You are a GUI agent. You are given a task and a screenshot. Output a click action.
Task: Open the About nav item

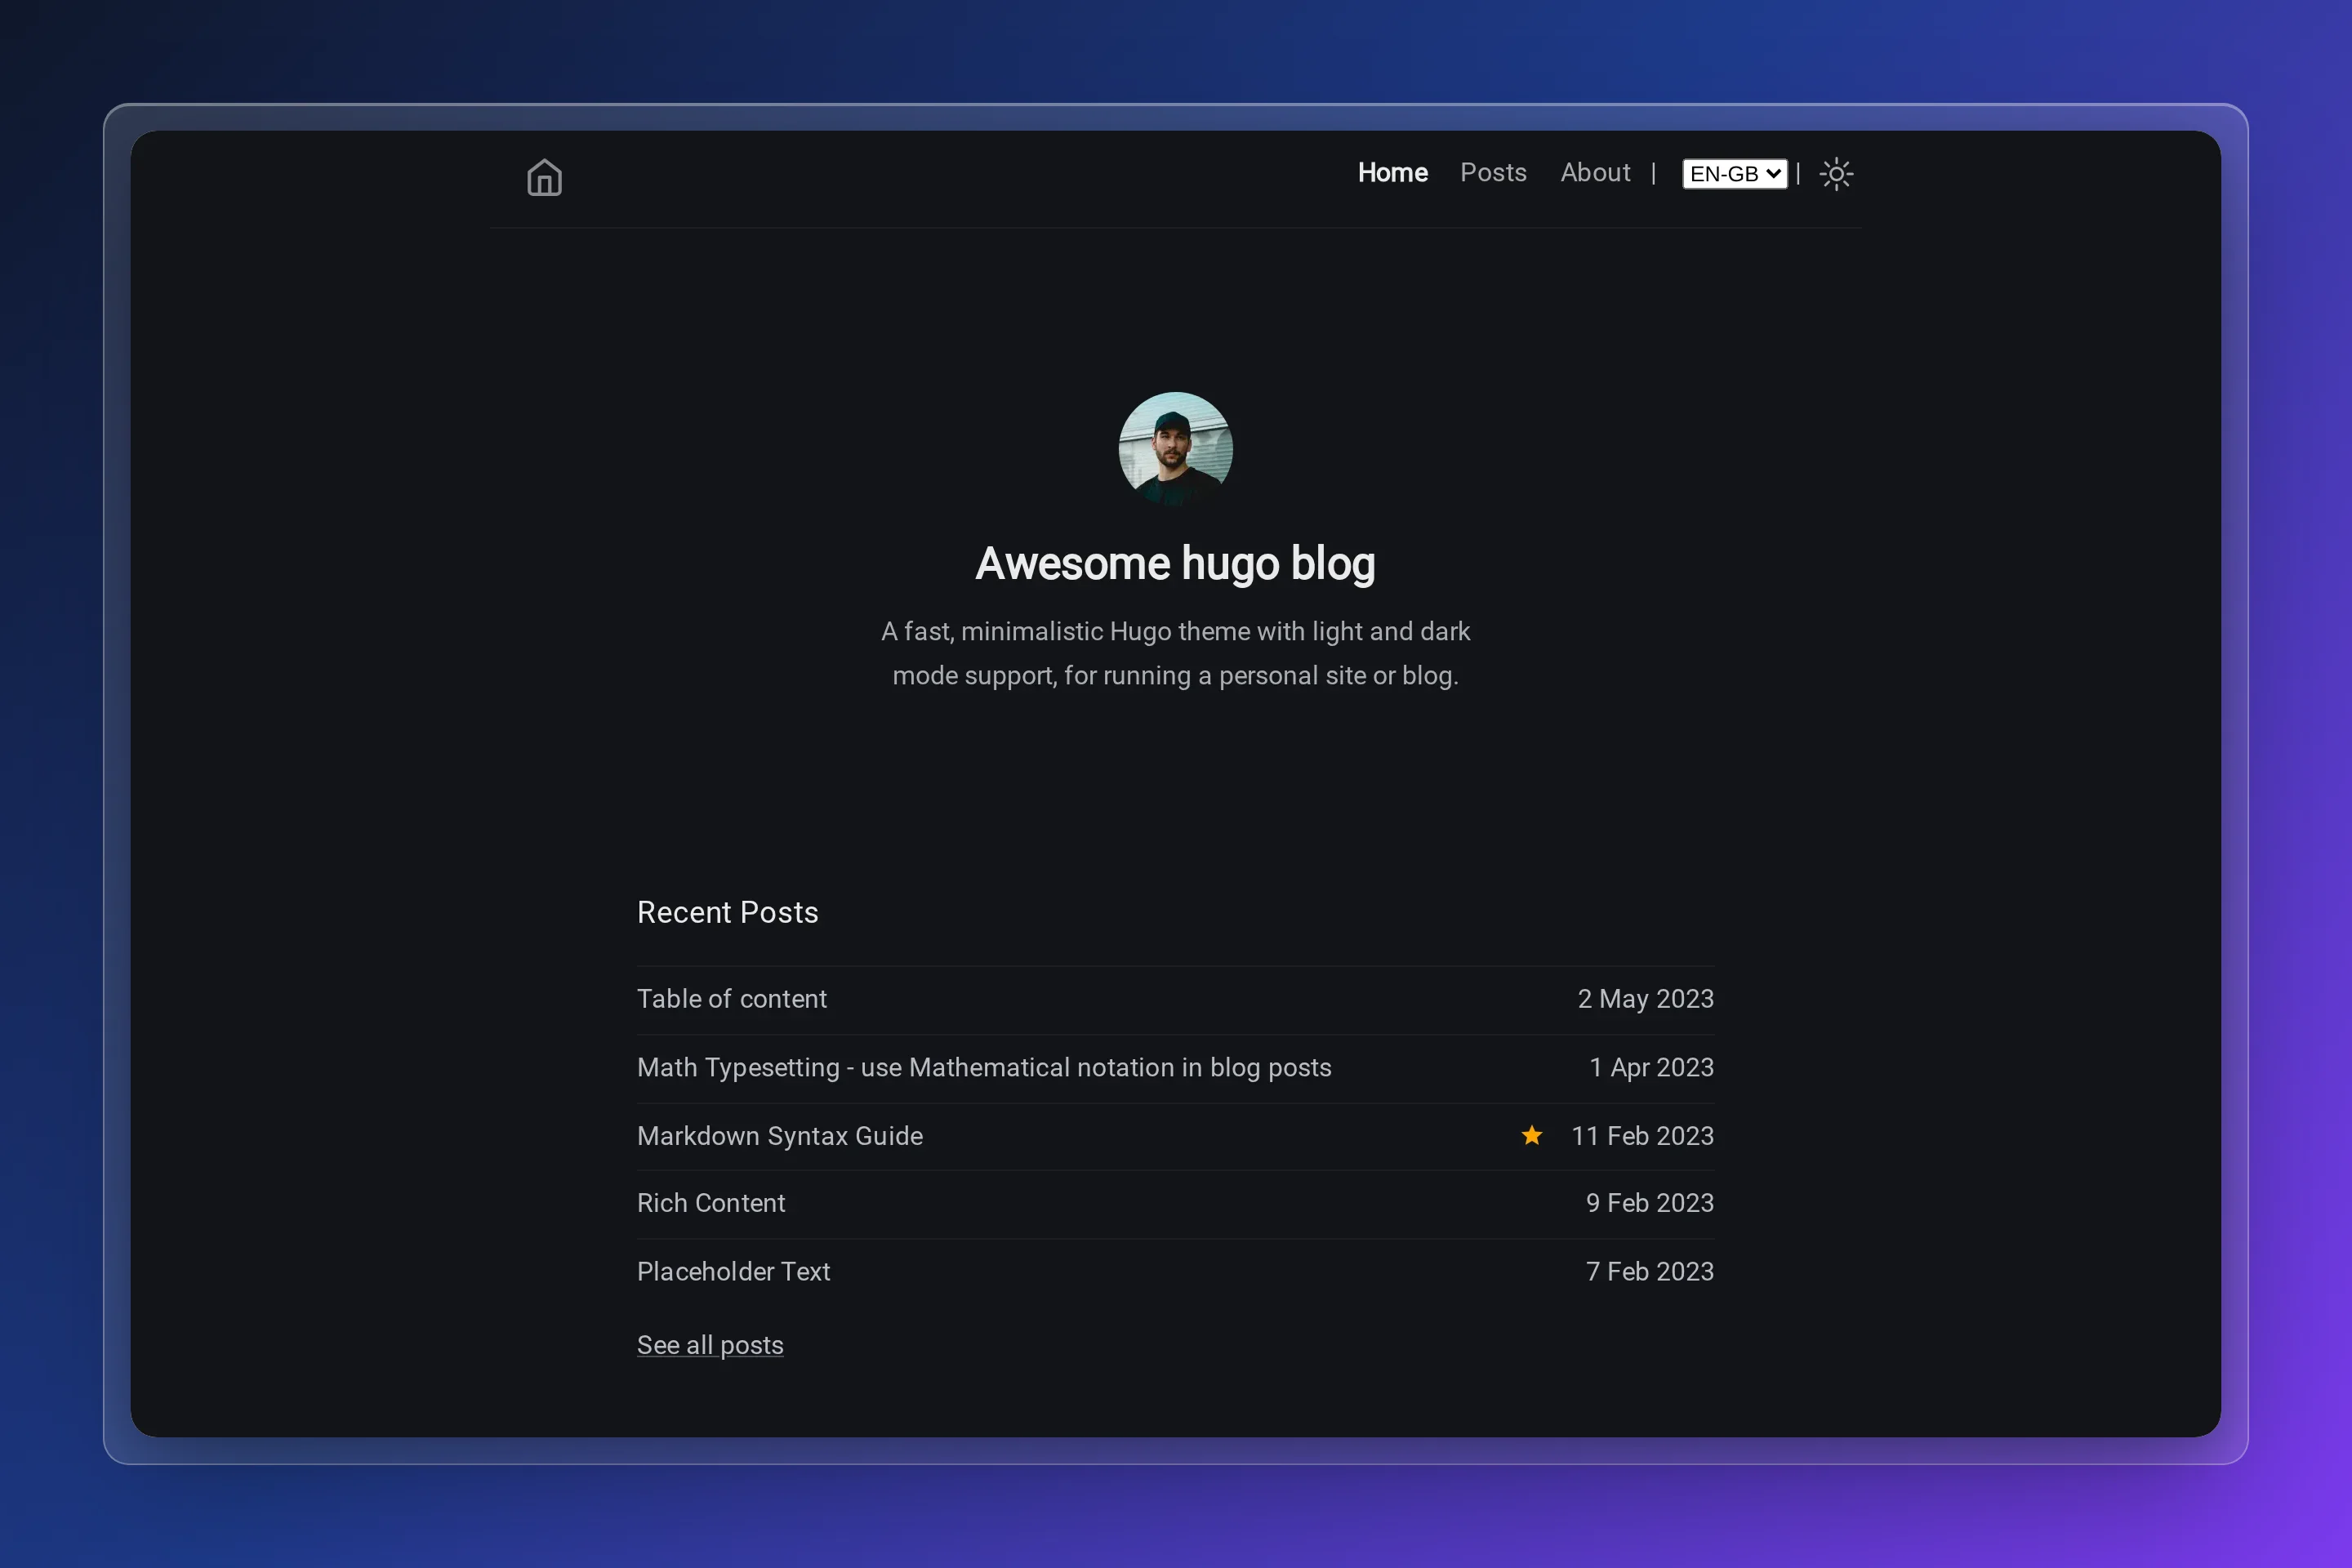click(x=1595, y=173)
